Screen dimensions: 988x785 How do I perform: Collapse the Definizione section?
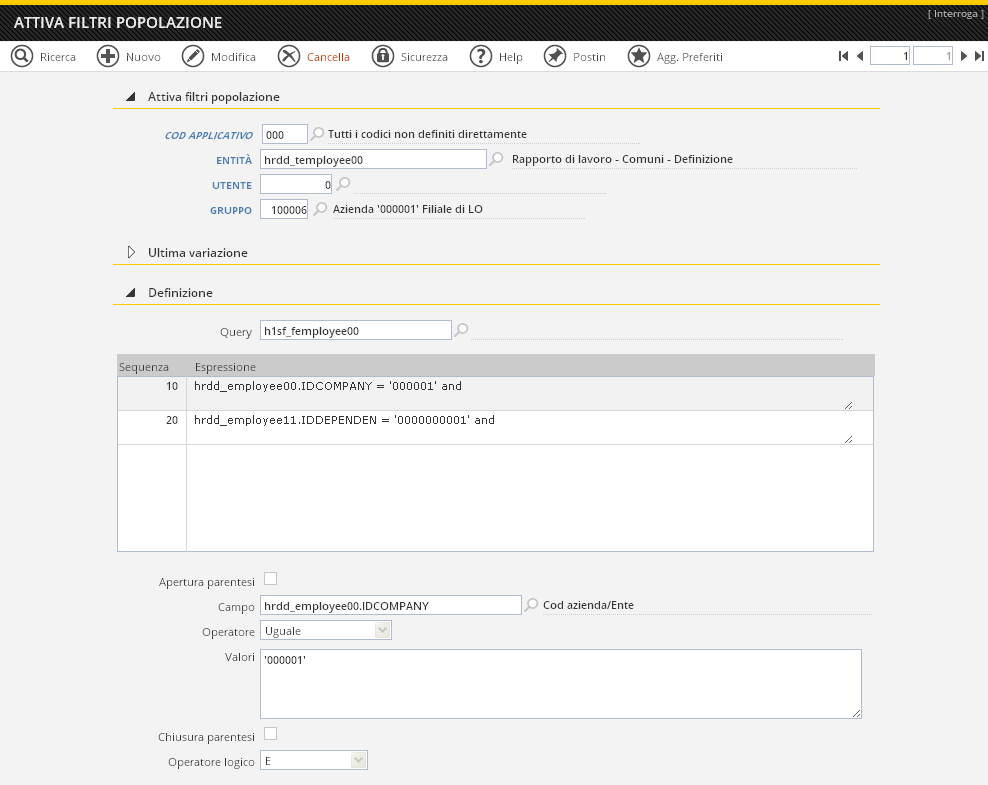click(x=130, y=292)
